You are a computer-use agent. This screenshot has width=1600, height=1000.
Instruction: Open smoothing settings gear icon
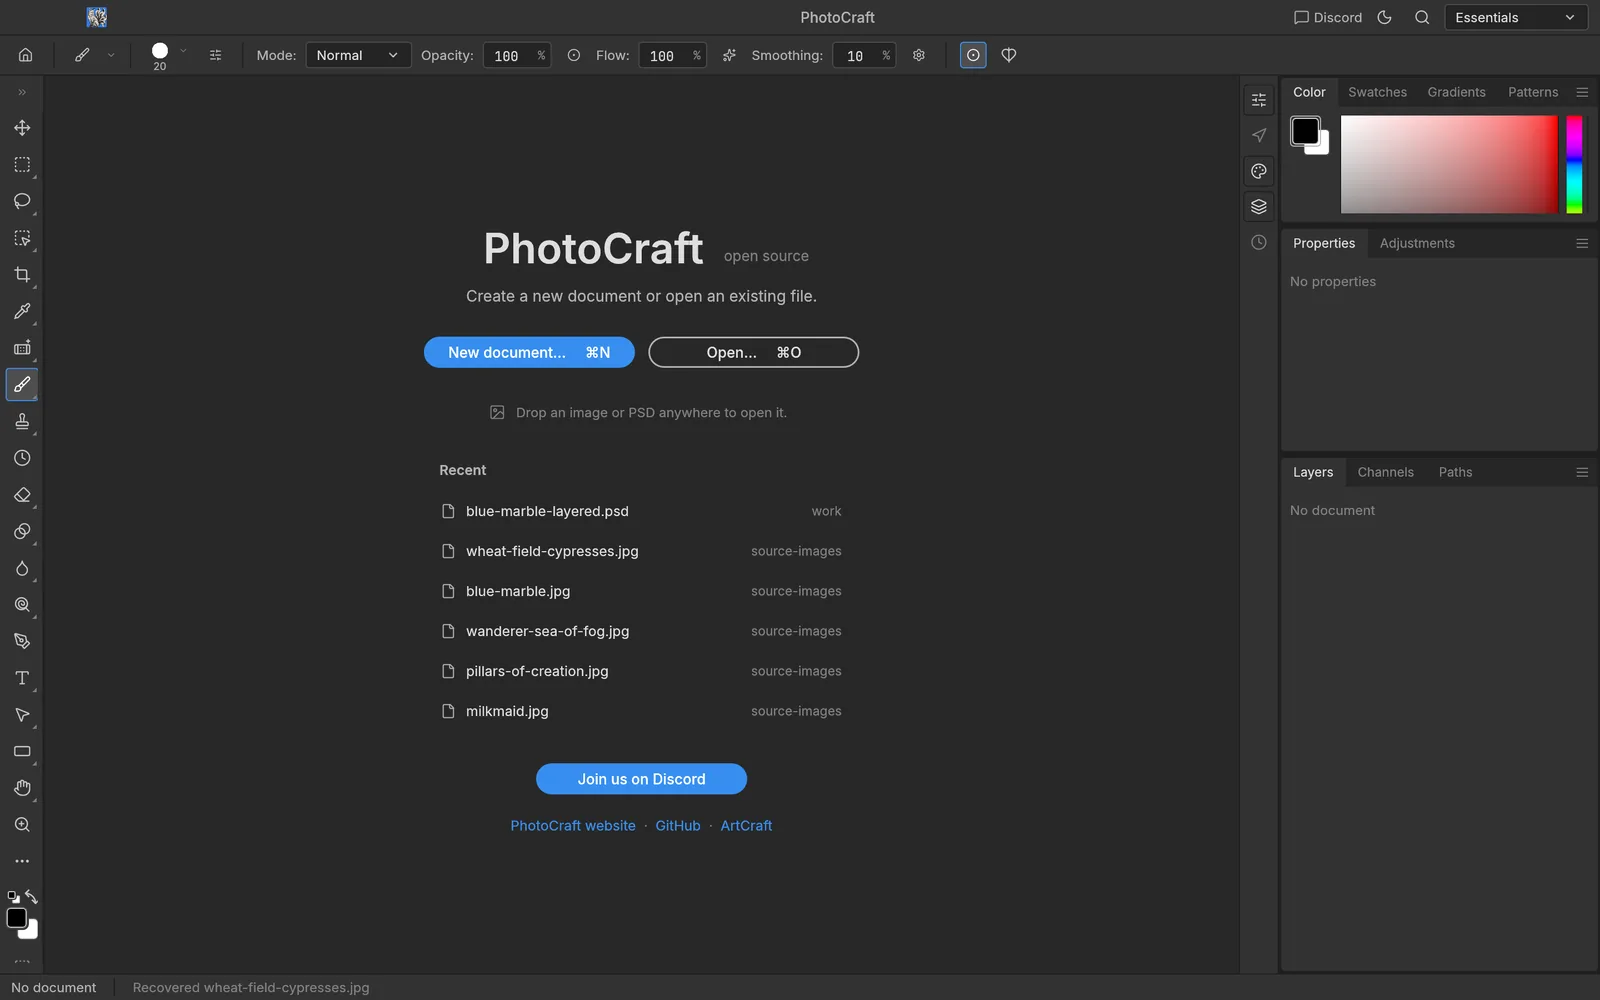point(919,55)
